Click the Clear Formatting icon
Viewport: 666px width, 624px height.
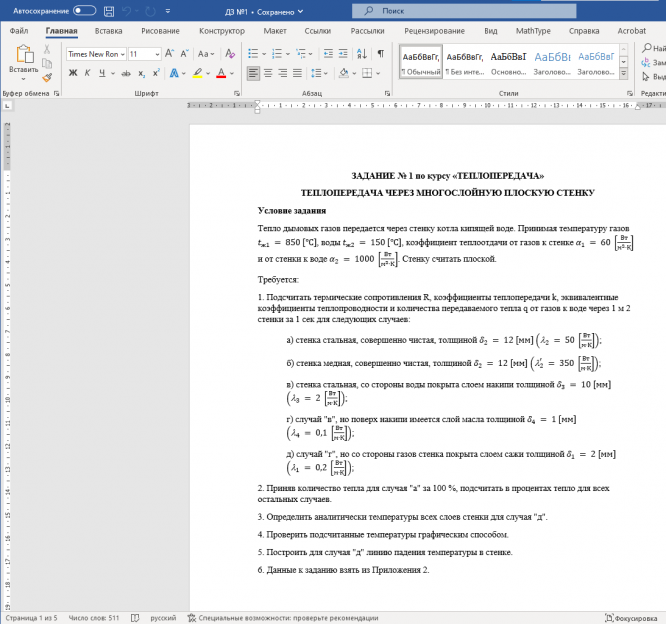pos(230,54)
